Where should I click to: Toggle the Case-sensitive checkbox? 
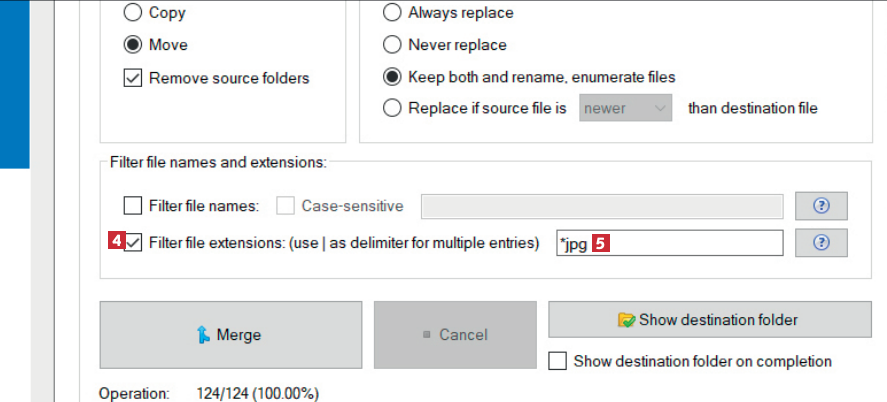[x=285, y=206]
